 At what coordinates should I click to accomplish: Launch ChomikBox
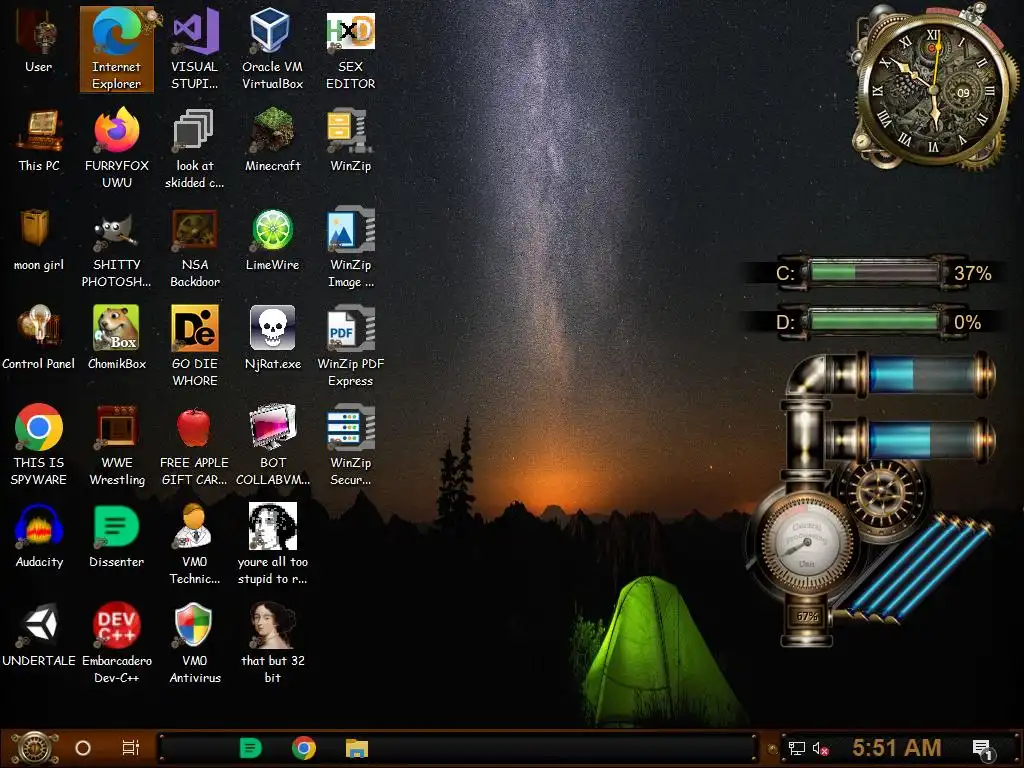[x=117, y=338]
